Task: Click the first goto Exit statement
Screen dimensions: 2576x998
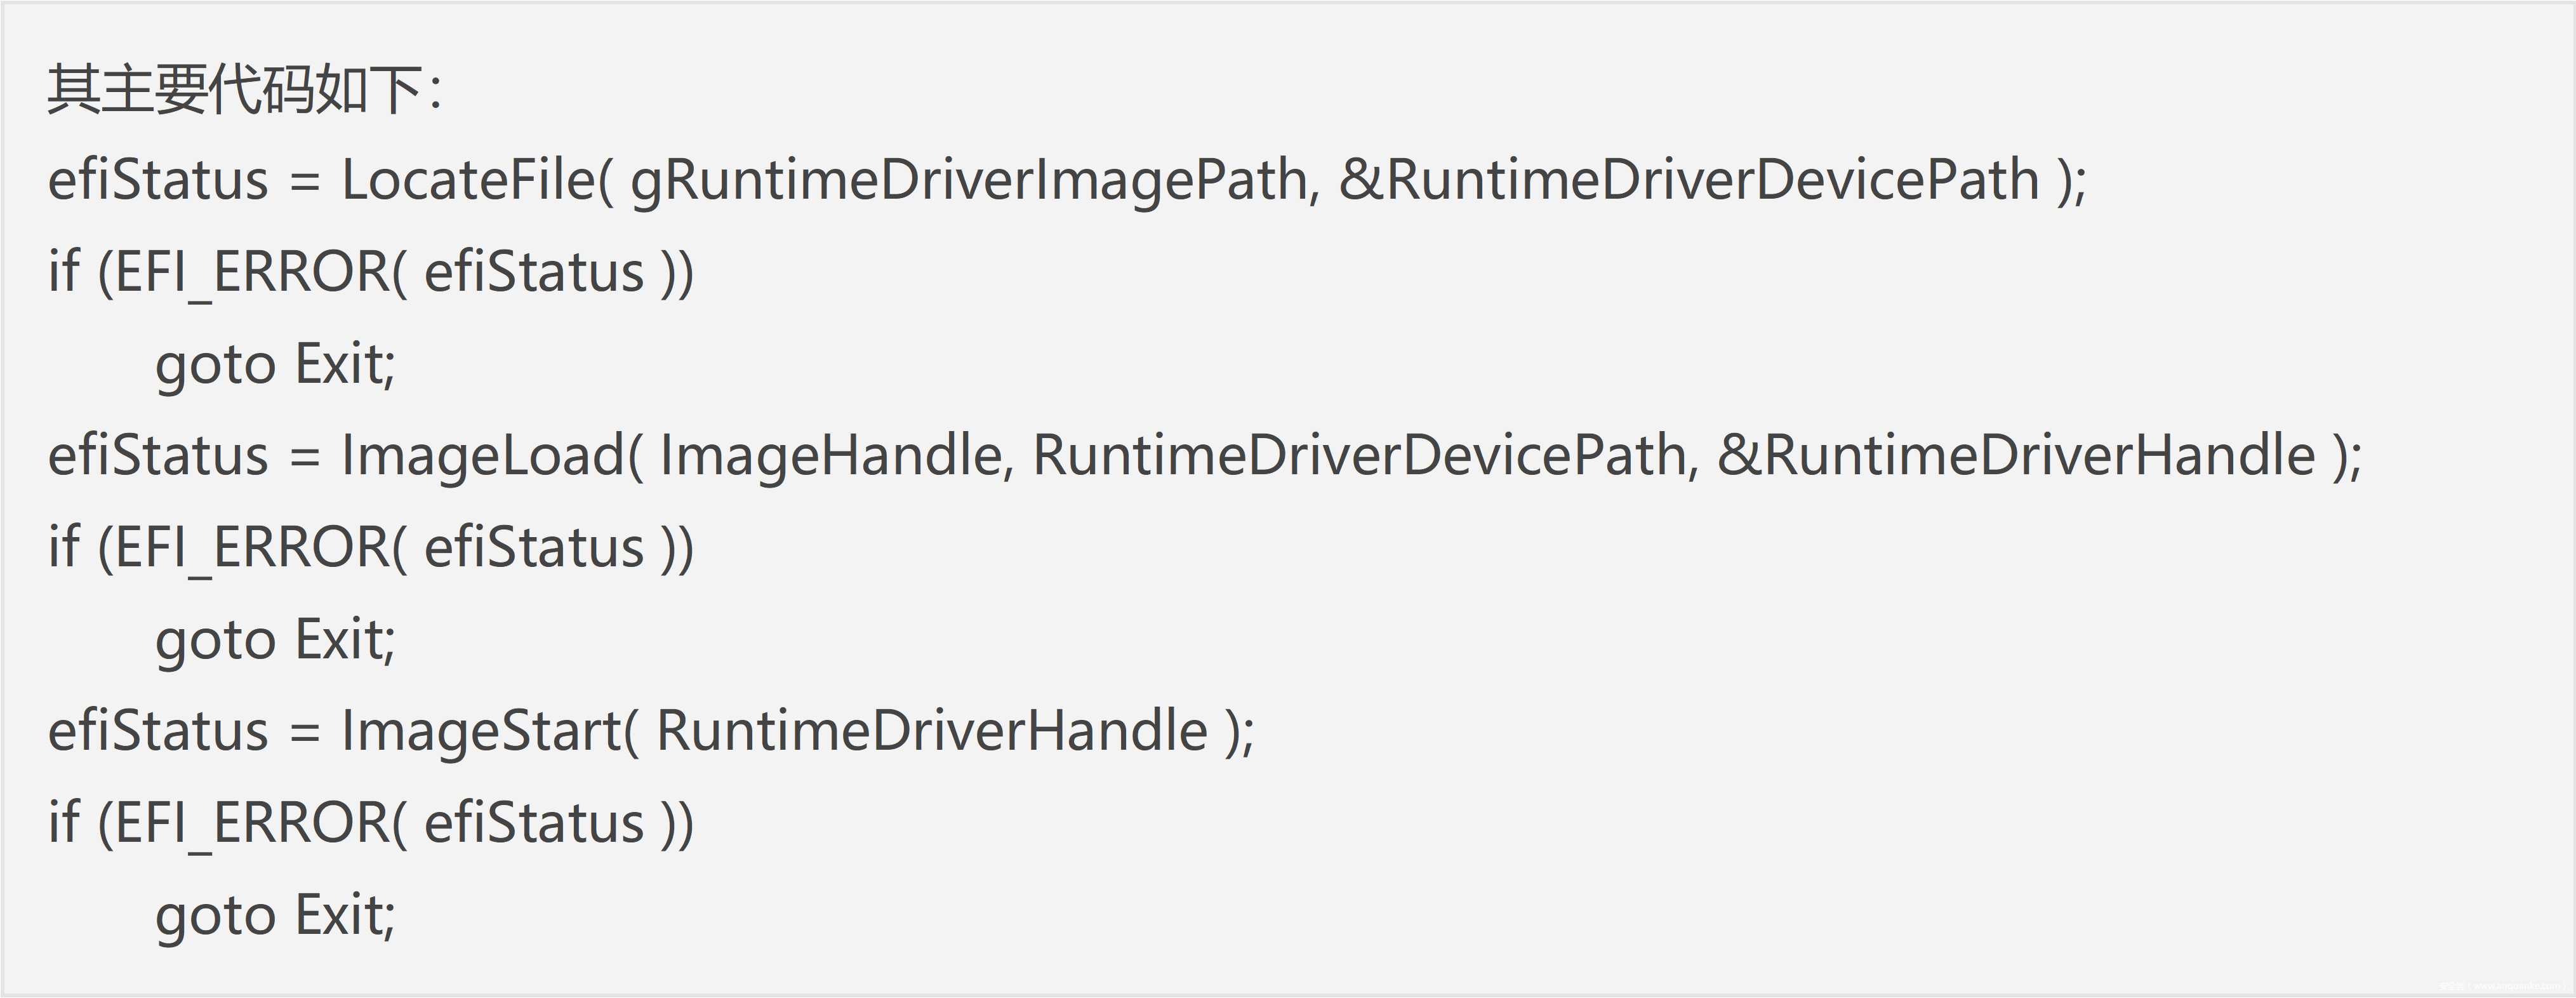Action: [x=275, y=364]
